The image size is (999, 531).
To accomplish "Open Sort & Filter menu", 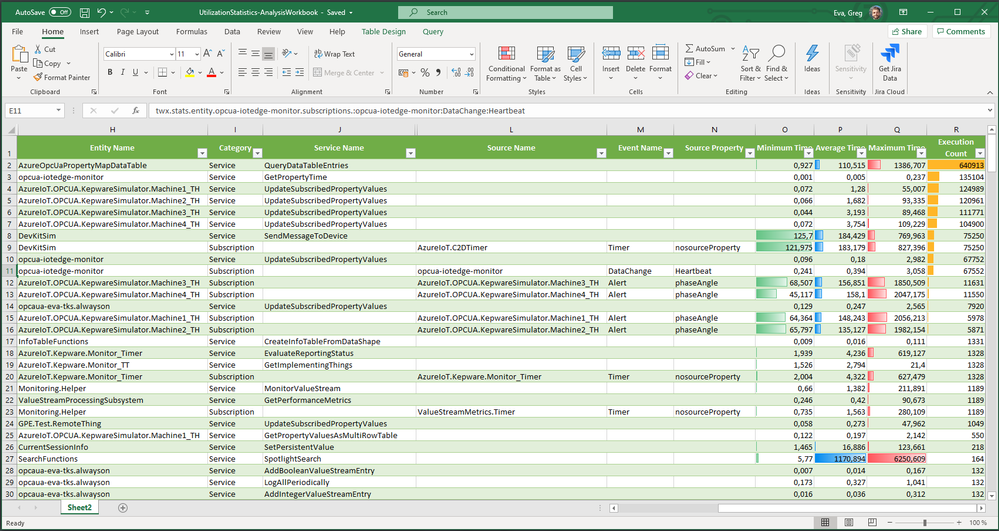I will point(751,64).
